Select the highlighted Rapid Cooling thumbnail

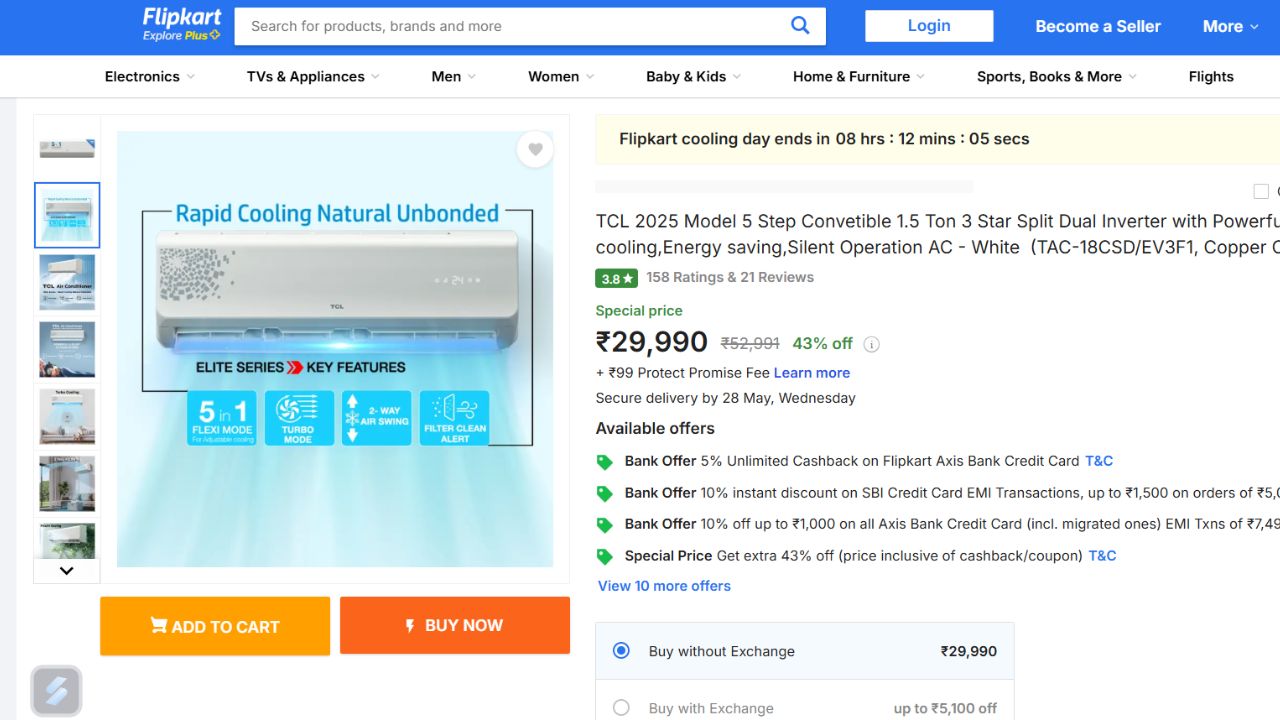67,215
